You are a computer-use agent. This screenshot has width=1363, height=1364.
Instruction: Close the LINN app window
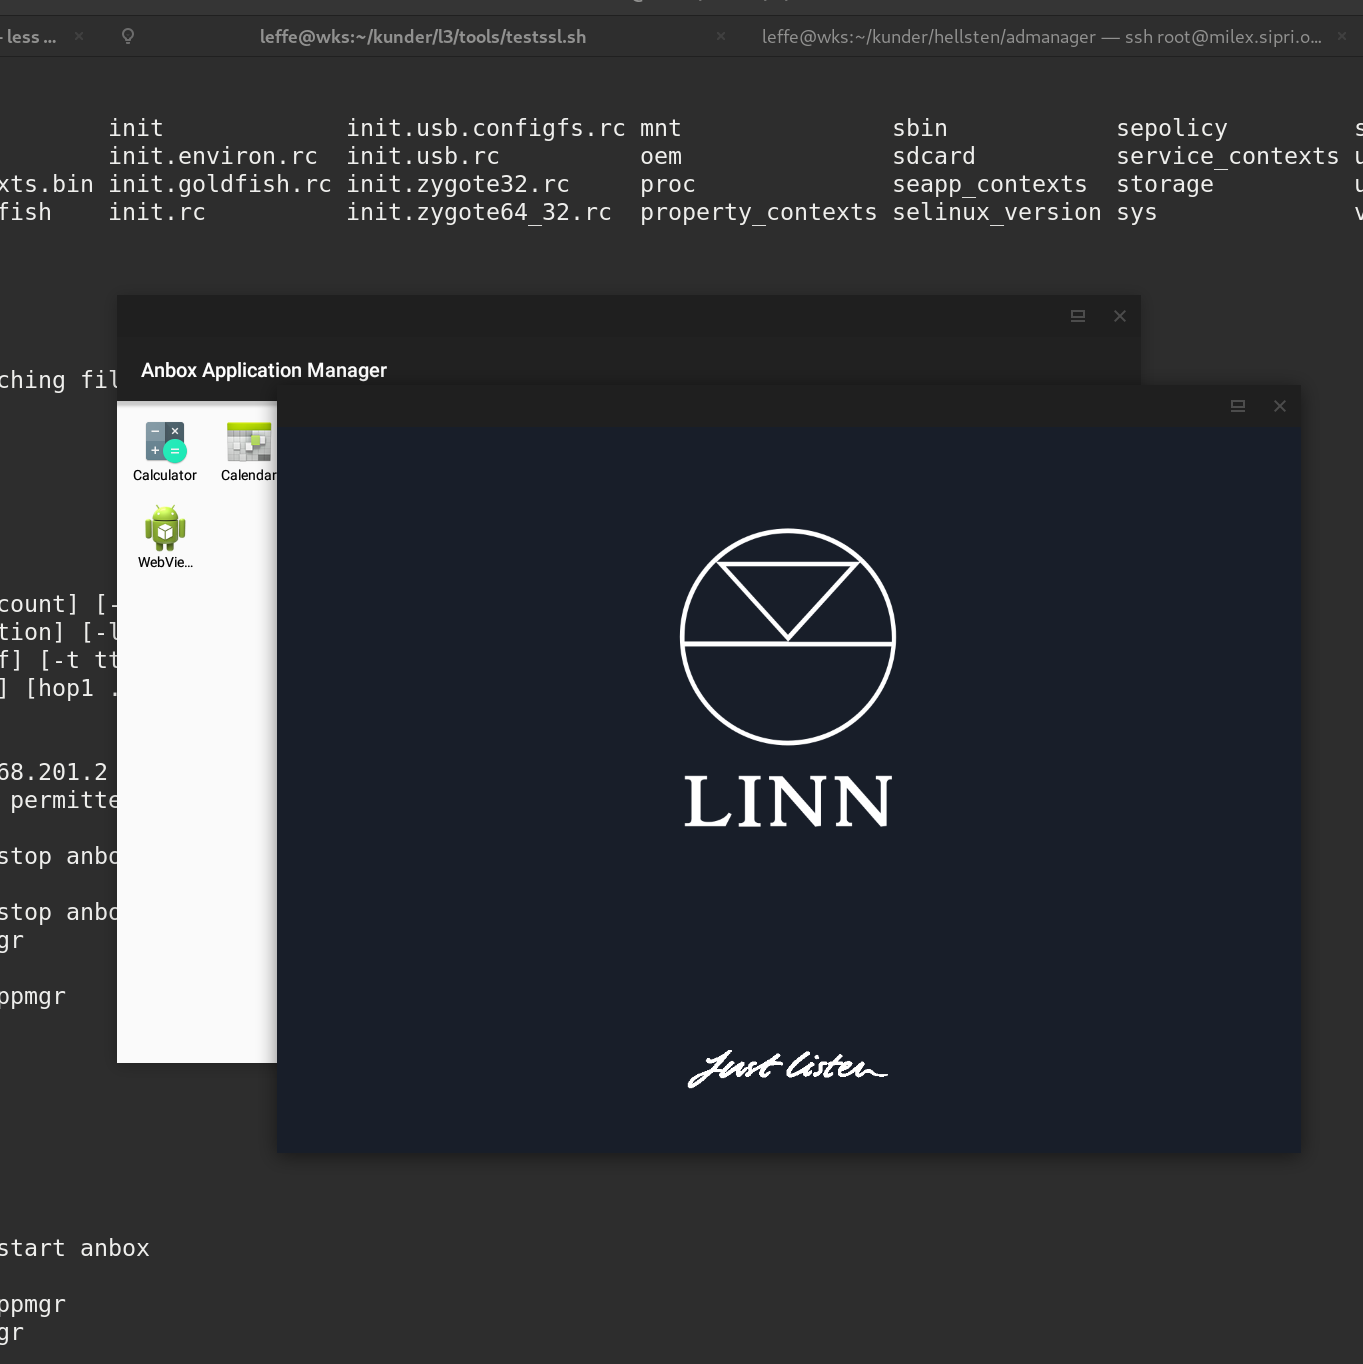[x=1280, y=406]
